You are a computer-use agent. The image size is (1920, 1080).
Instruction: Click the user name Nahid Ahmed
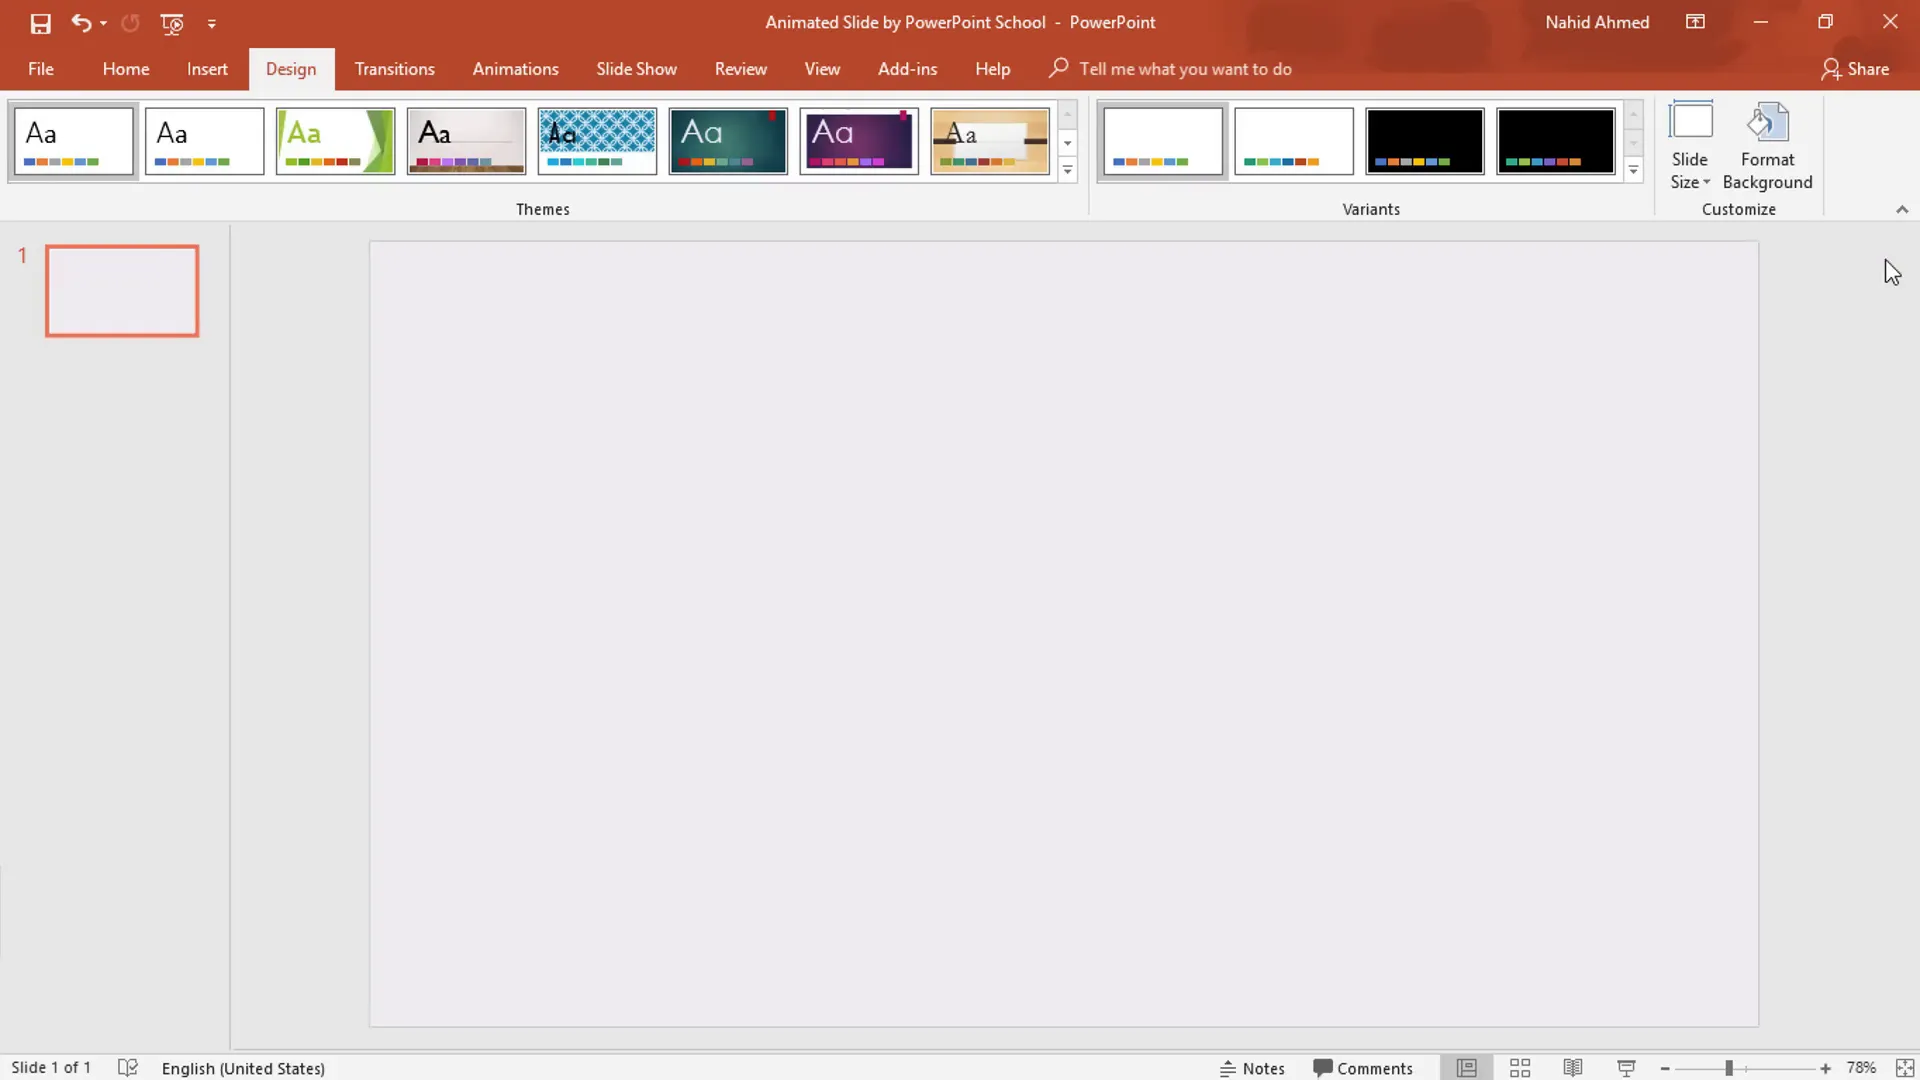[1597, 22]
